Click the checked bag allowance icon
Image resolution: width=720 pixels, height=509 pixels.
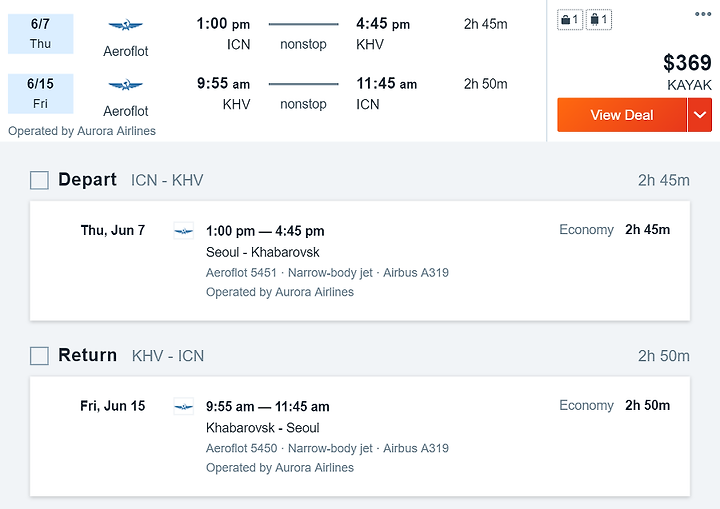point(599,20)
